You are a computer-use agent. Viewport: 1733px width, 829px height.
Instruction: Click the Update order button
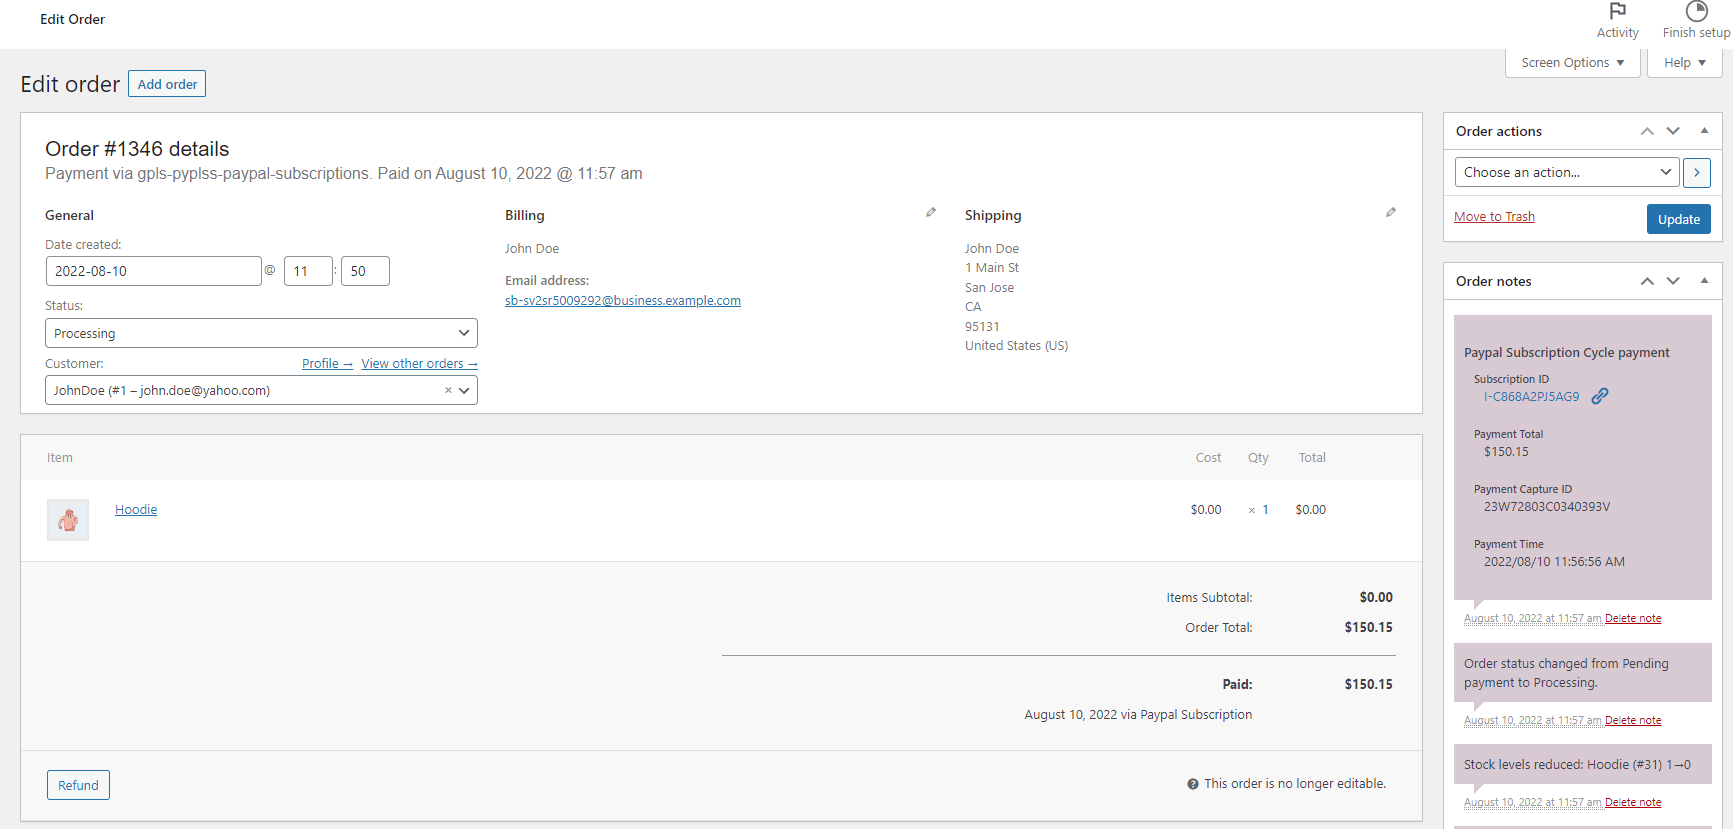(1678, 219)
